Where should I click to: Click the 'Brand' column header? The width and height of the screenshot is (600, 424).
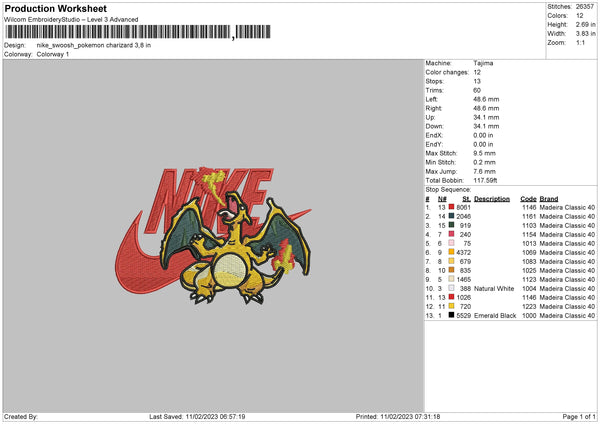(x=549, y=199)
